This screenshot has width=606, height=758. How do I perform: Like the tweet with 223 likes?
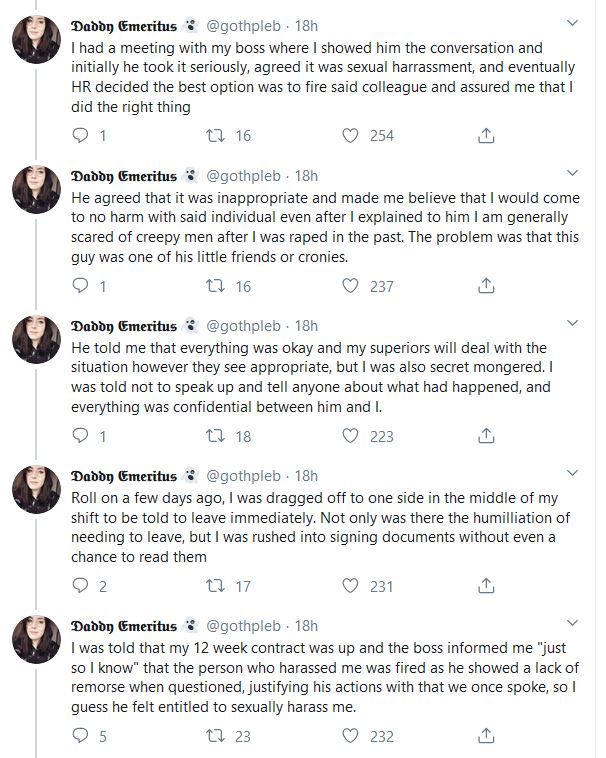351,436
